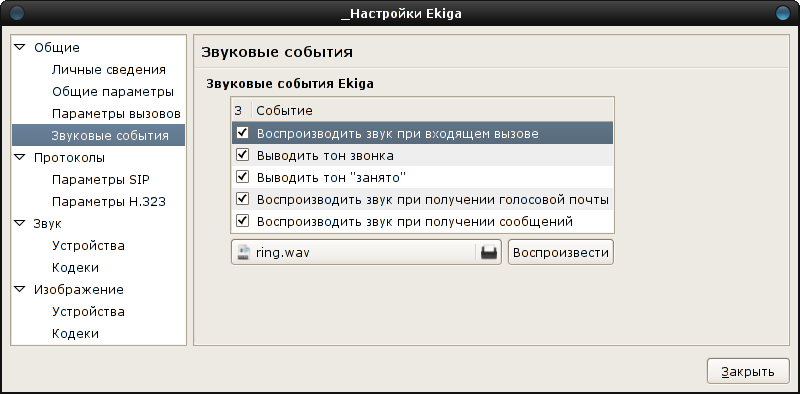Open "Кодеки" under the Изображение section
This screenshot has height=394, width=800.
tap(75, 333)
